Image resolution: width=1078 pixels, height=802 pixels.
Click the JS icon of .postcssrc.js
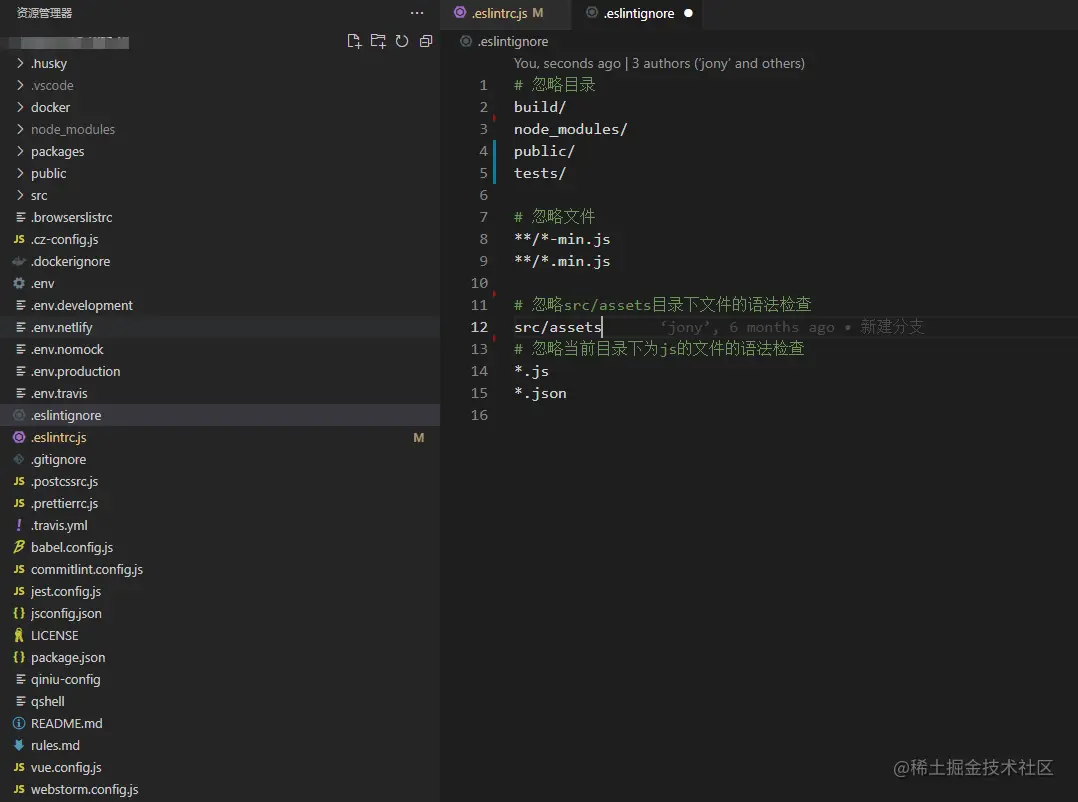pos(19,481)
